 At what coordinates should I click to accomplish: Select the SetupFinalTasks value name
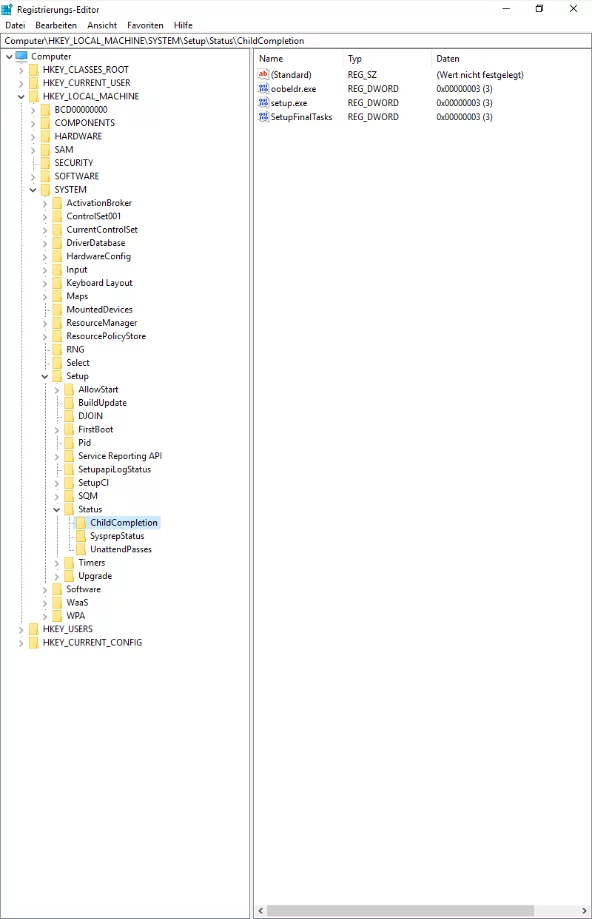[x=301, y=117]
